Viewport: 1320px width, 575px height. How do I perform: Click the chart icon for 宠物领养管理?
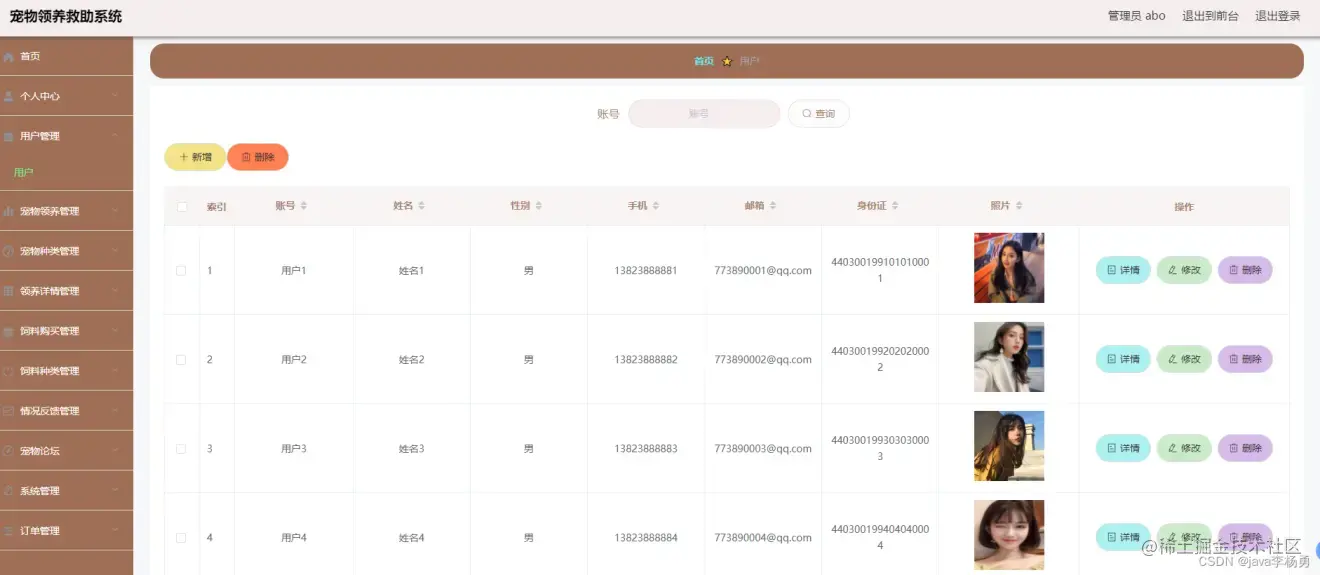pyautogui.click(x=9, y=212)
